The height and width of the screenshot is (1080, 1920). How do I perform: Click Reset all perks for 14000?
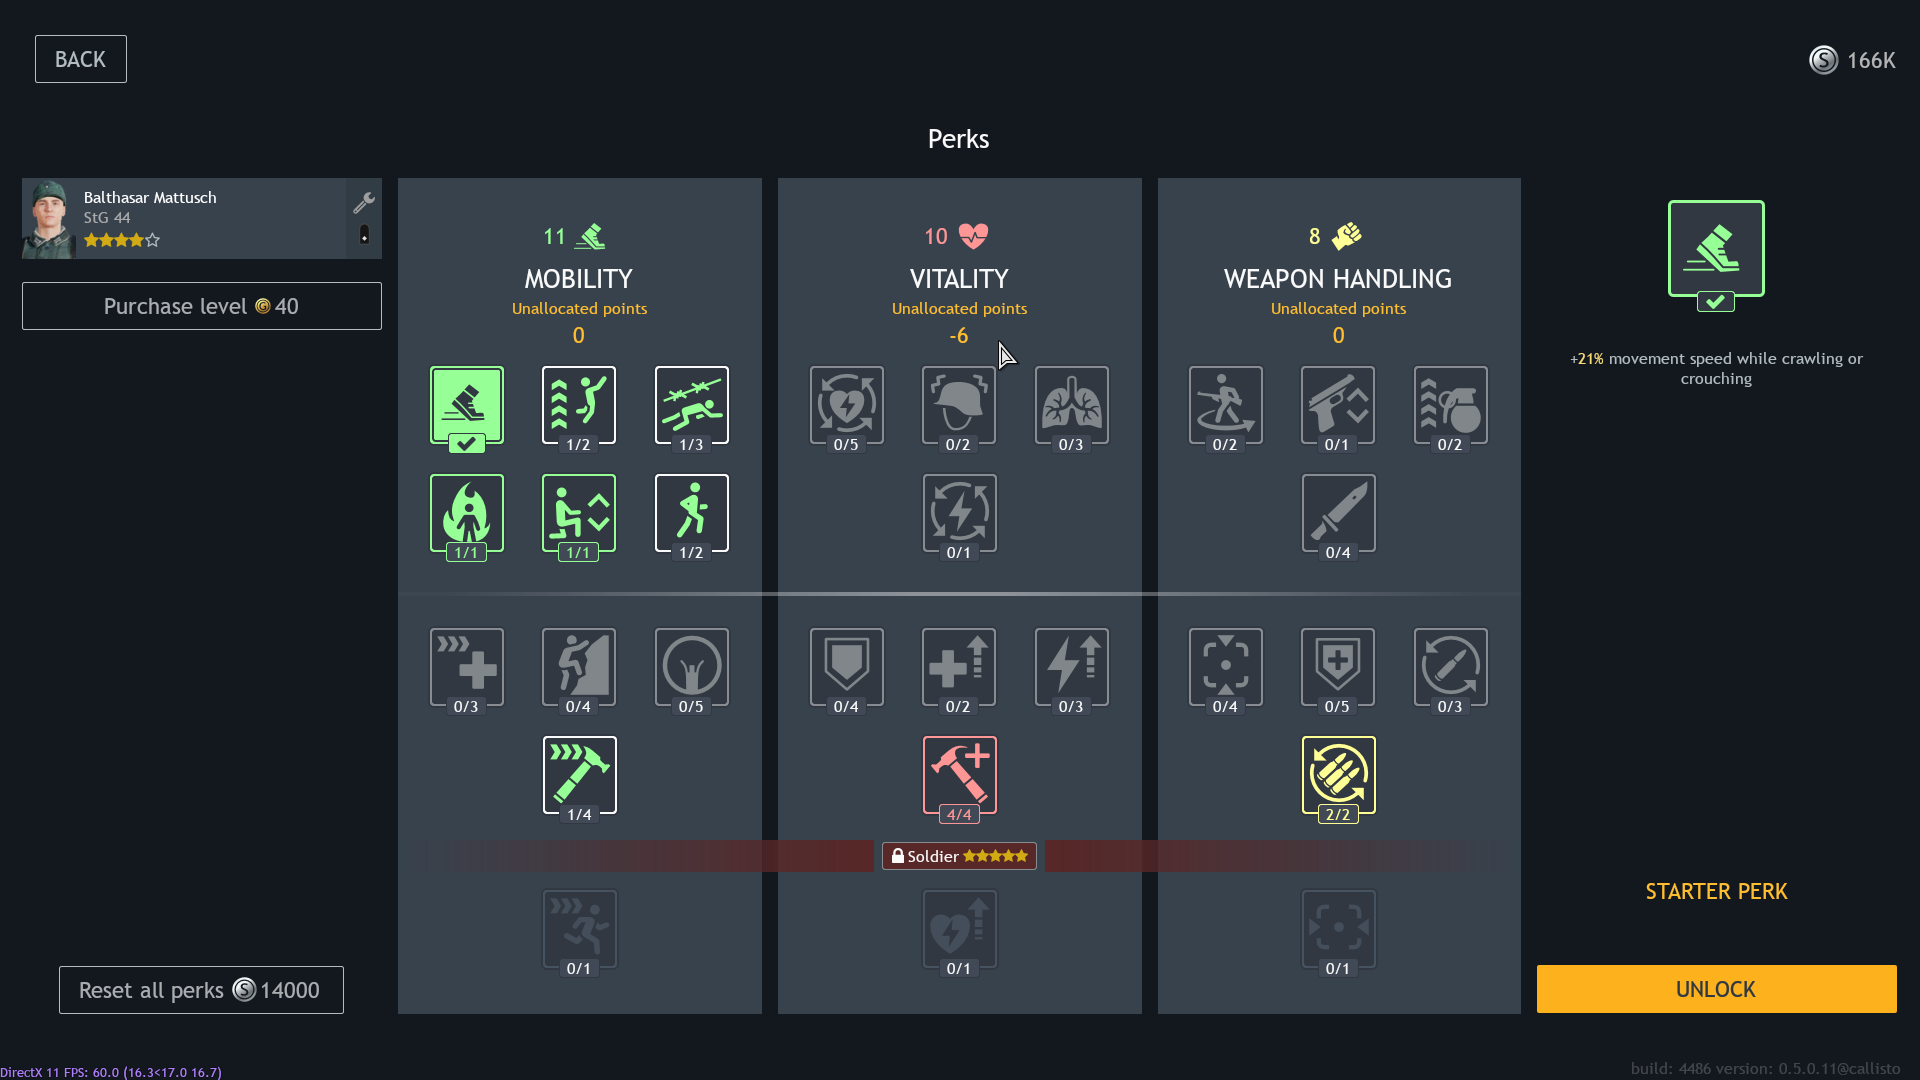coord(201,990)
